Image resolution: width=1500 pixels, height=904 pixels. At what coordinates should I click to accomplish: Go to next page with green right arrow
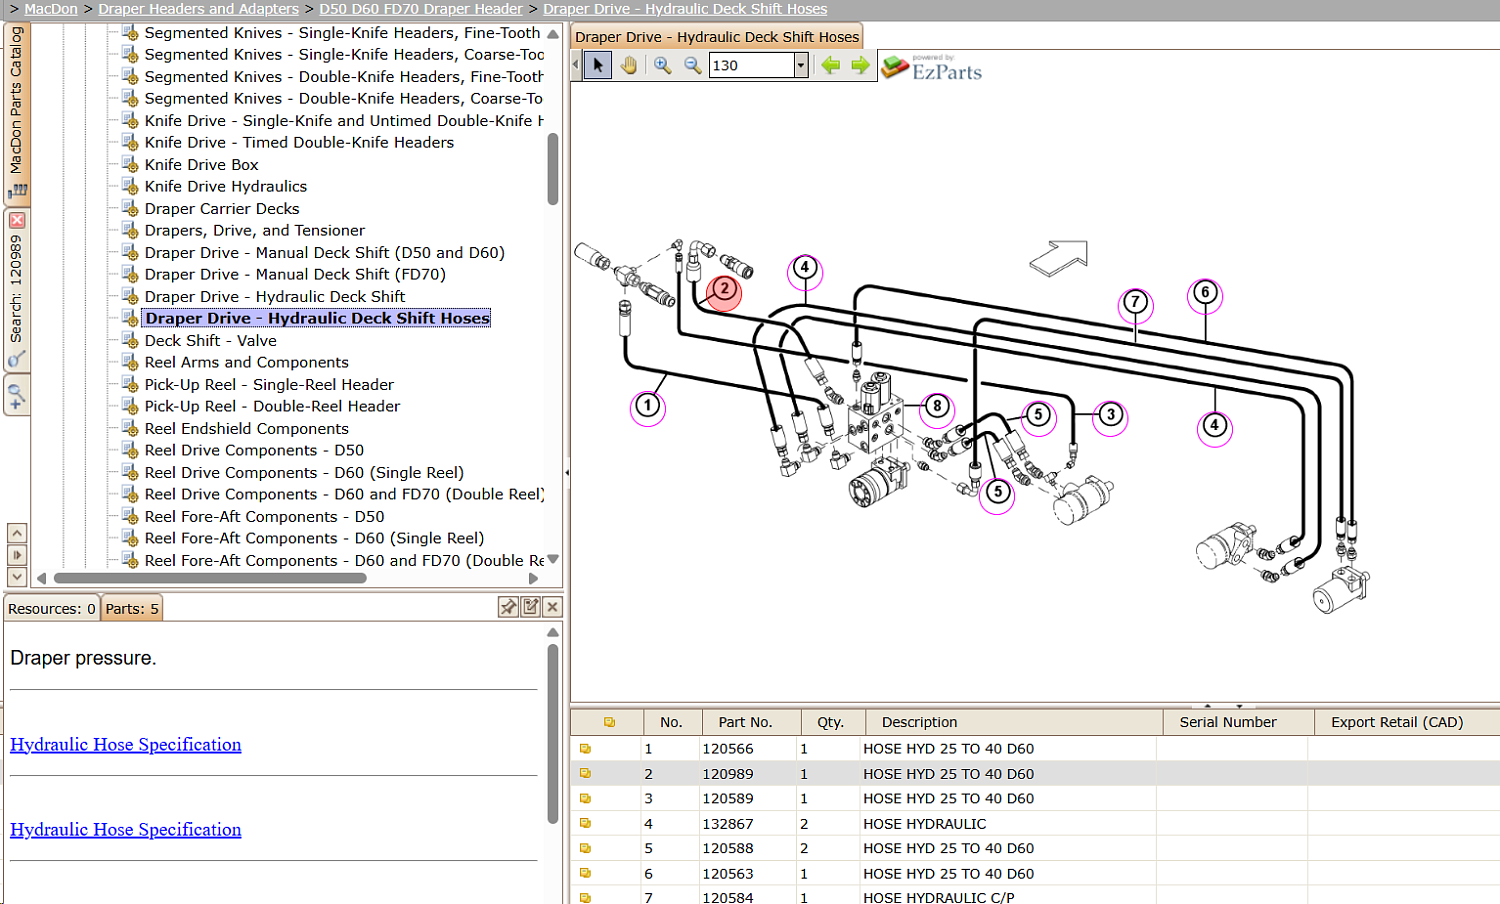point(860,66)
